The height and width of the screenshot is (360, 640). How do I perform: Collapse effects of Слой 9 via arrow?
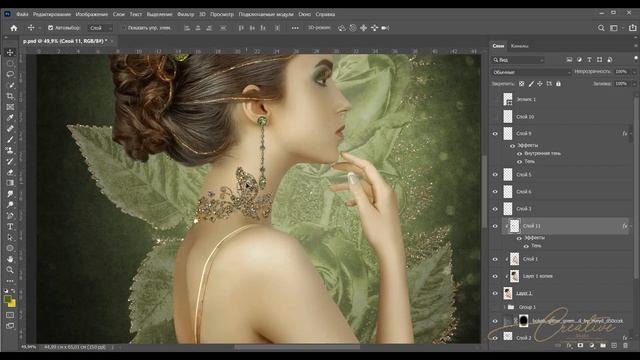pyautogui.click(x=631, y=134)
